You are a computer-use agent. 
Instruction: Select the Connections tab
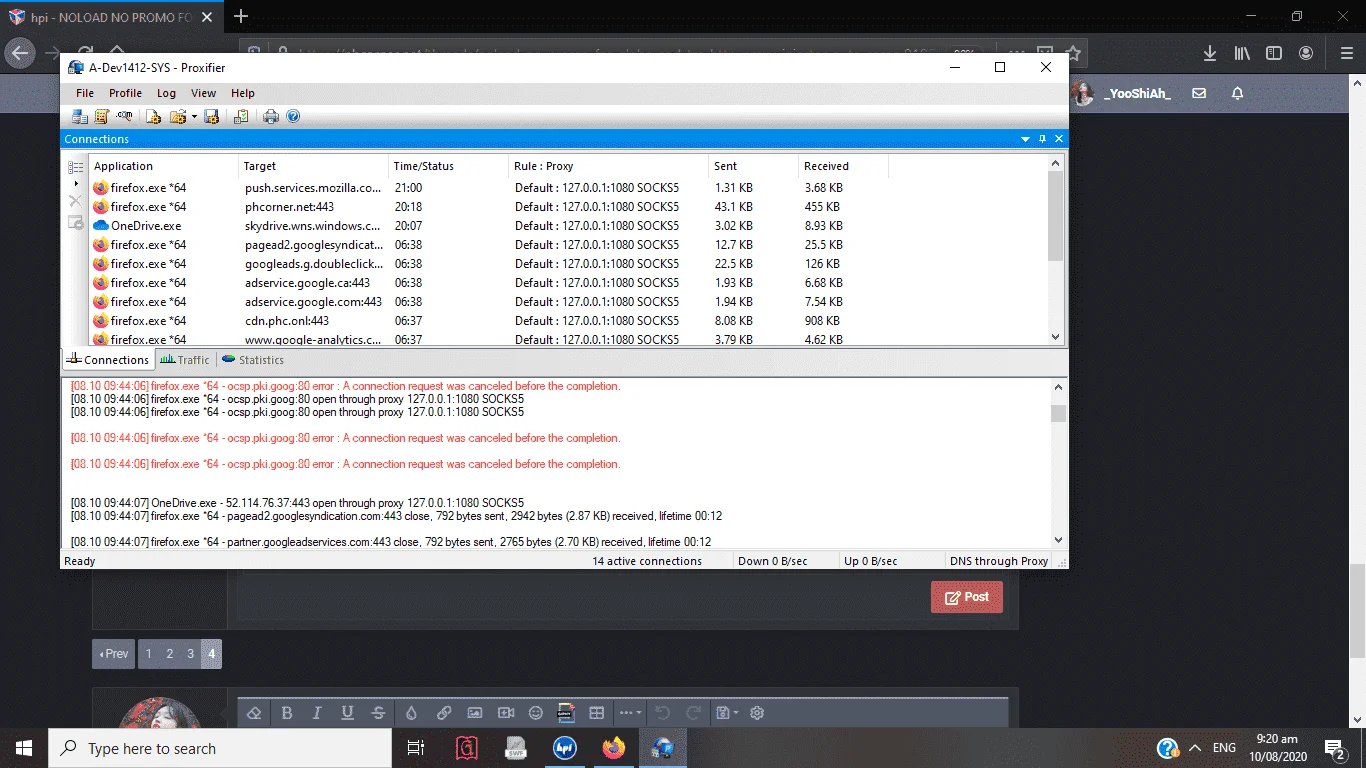pos(108,360)
